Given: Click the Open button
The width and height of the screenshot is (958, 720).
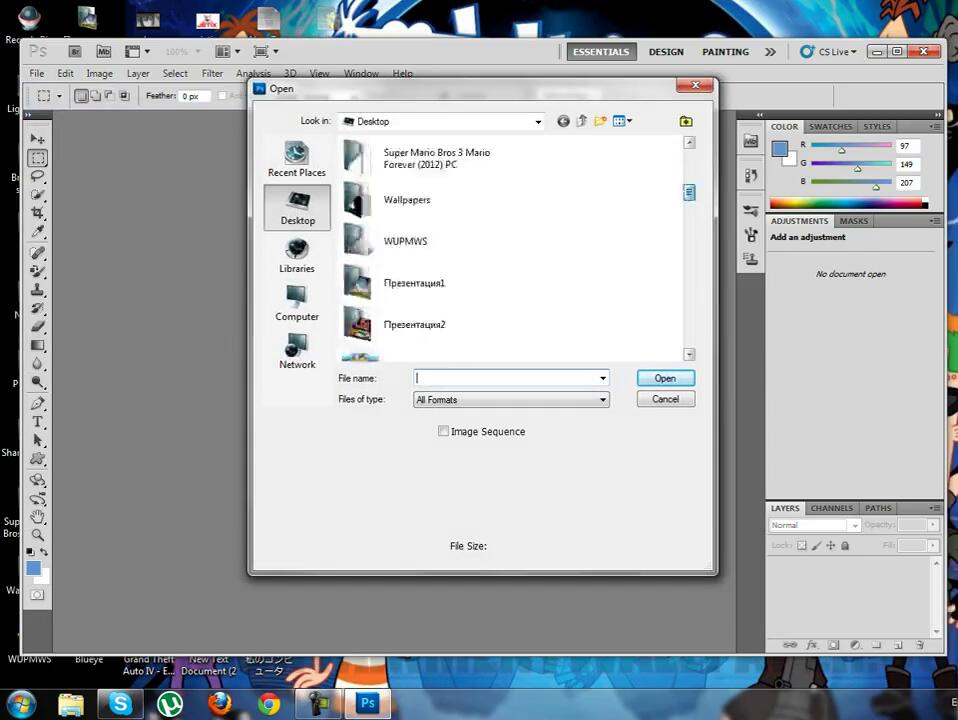Looking at the screenshot, I should 665,378.
